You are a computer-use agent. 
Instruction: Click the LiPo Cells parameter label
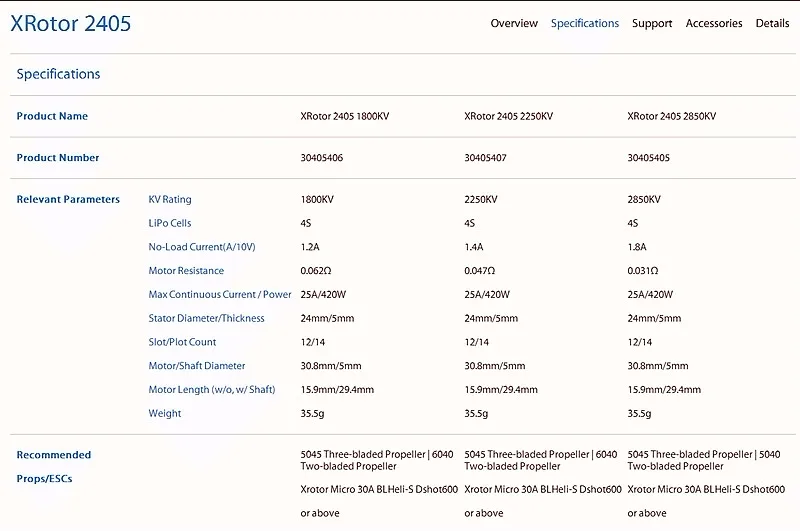[x=170, y=223]
